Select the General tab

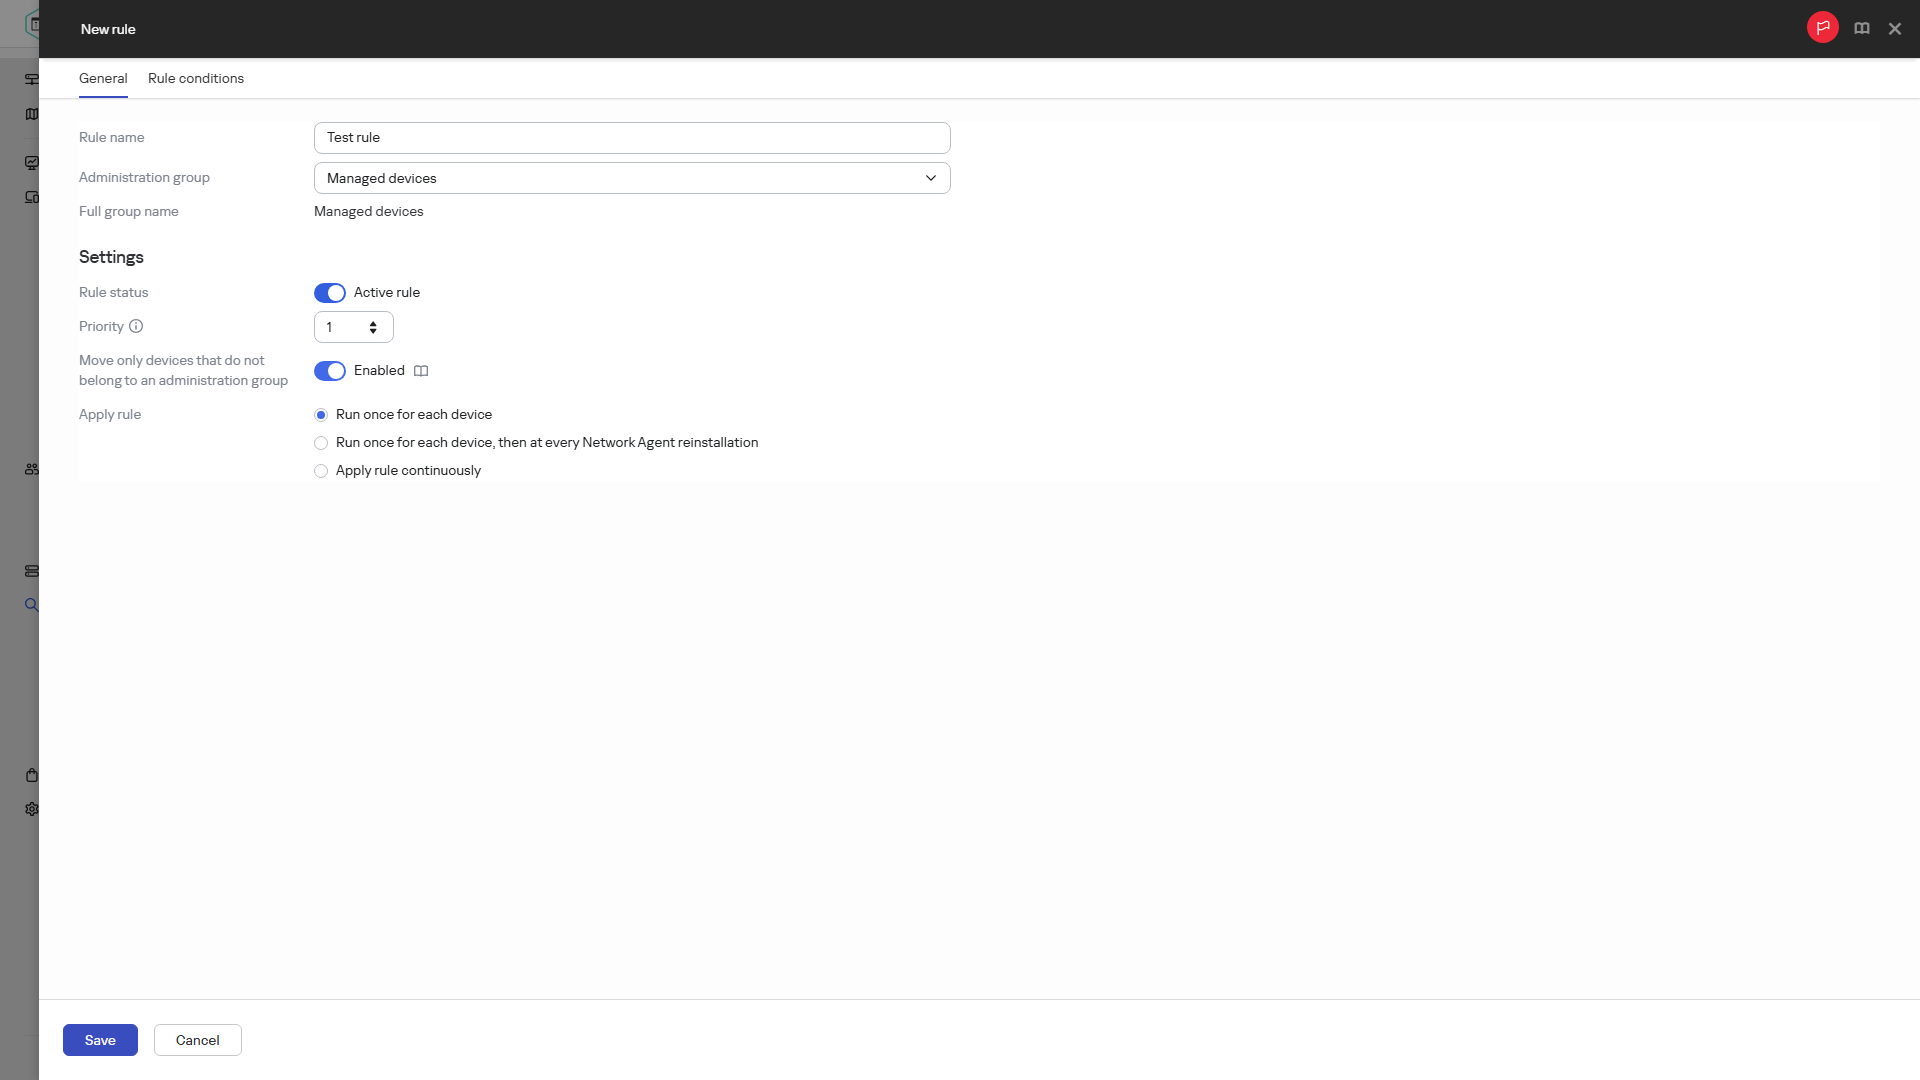pyautogui.click(x=103, y=78)
